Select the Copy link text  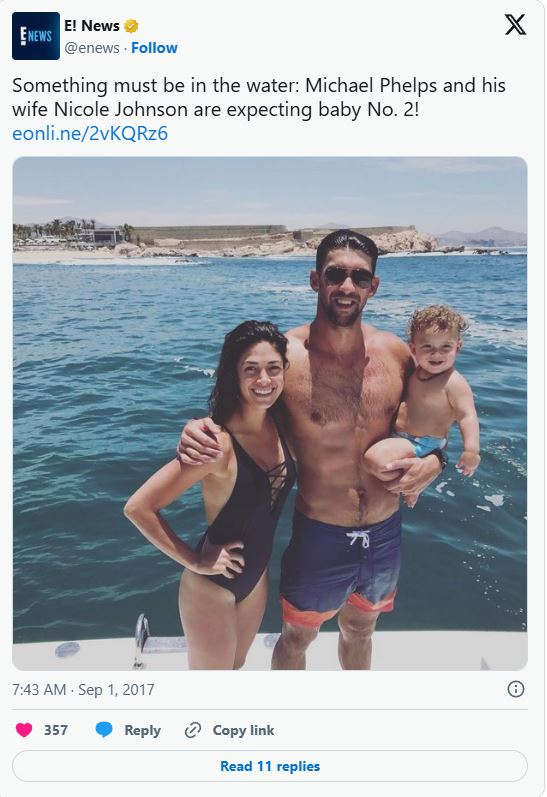[x=243, y=730]
